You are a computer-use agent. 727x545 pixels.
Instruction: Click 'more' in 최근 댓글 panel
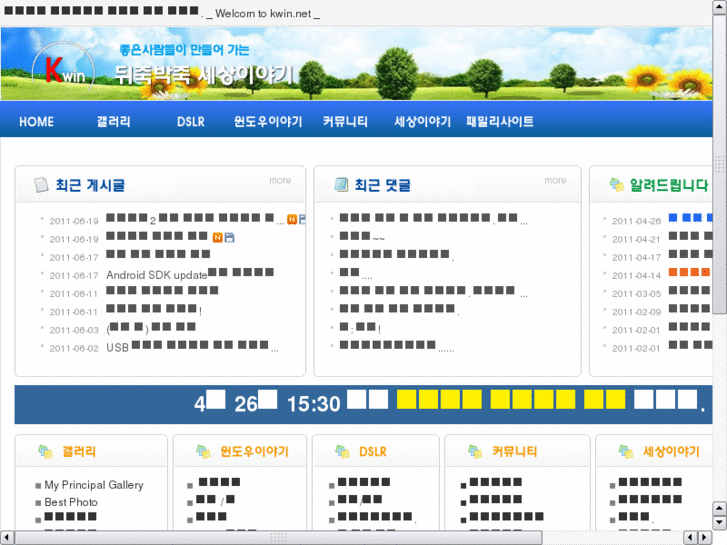(x=555, y=180)
